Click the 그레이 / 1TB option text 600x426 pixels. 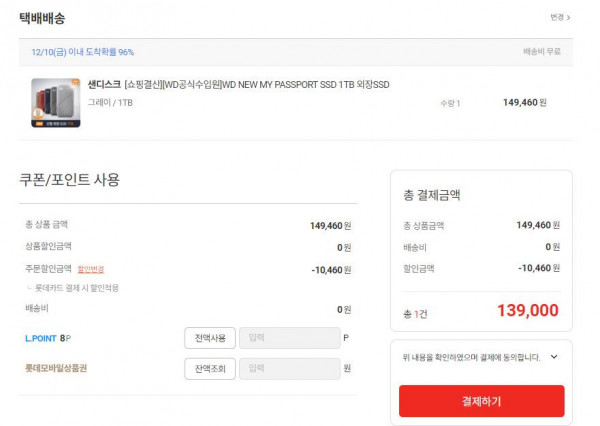tap(110, 103)
